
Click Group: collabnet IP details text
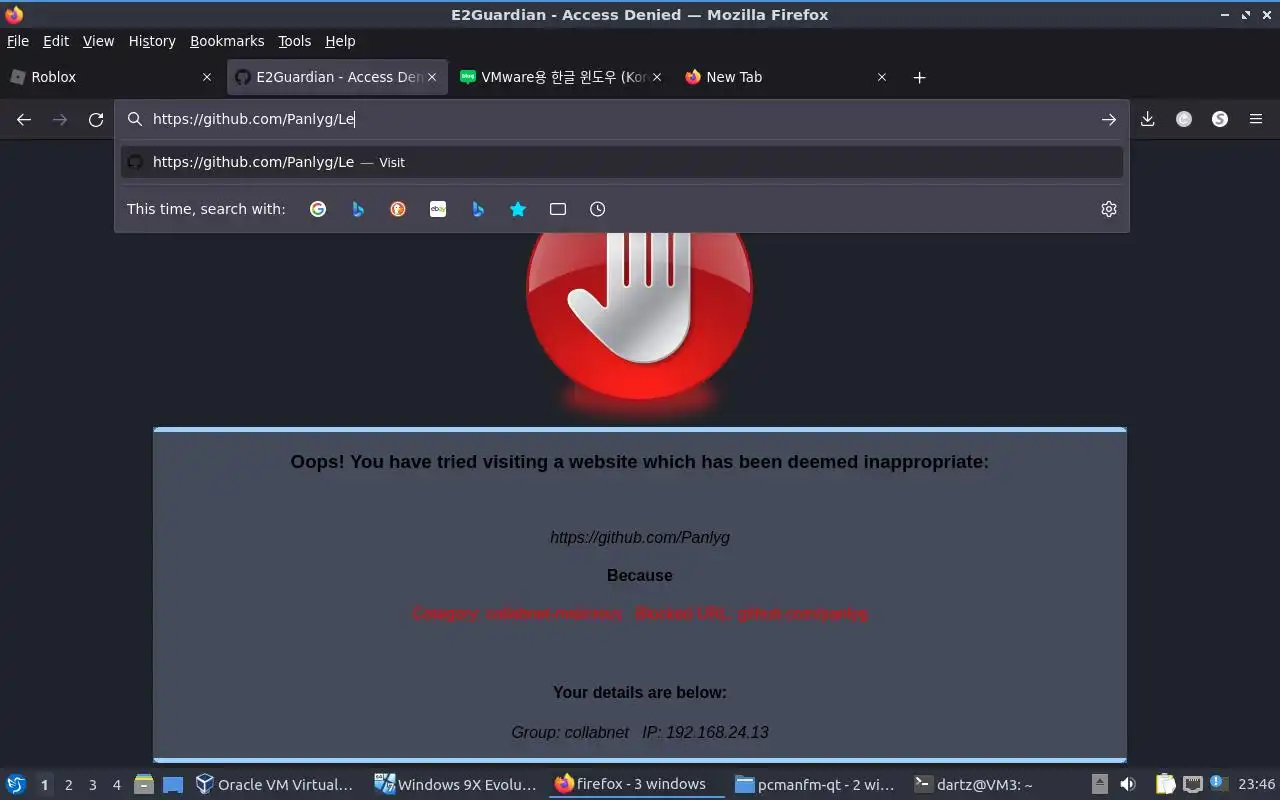pyautogui.click(x=640, y=732)
